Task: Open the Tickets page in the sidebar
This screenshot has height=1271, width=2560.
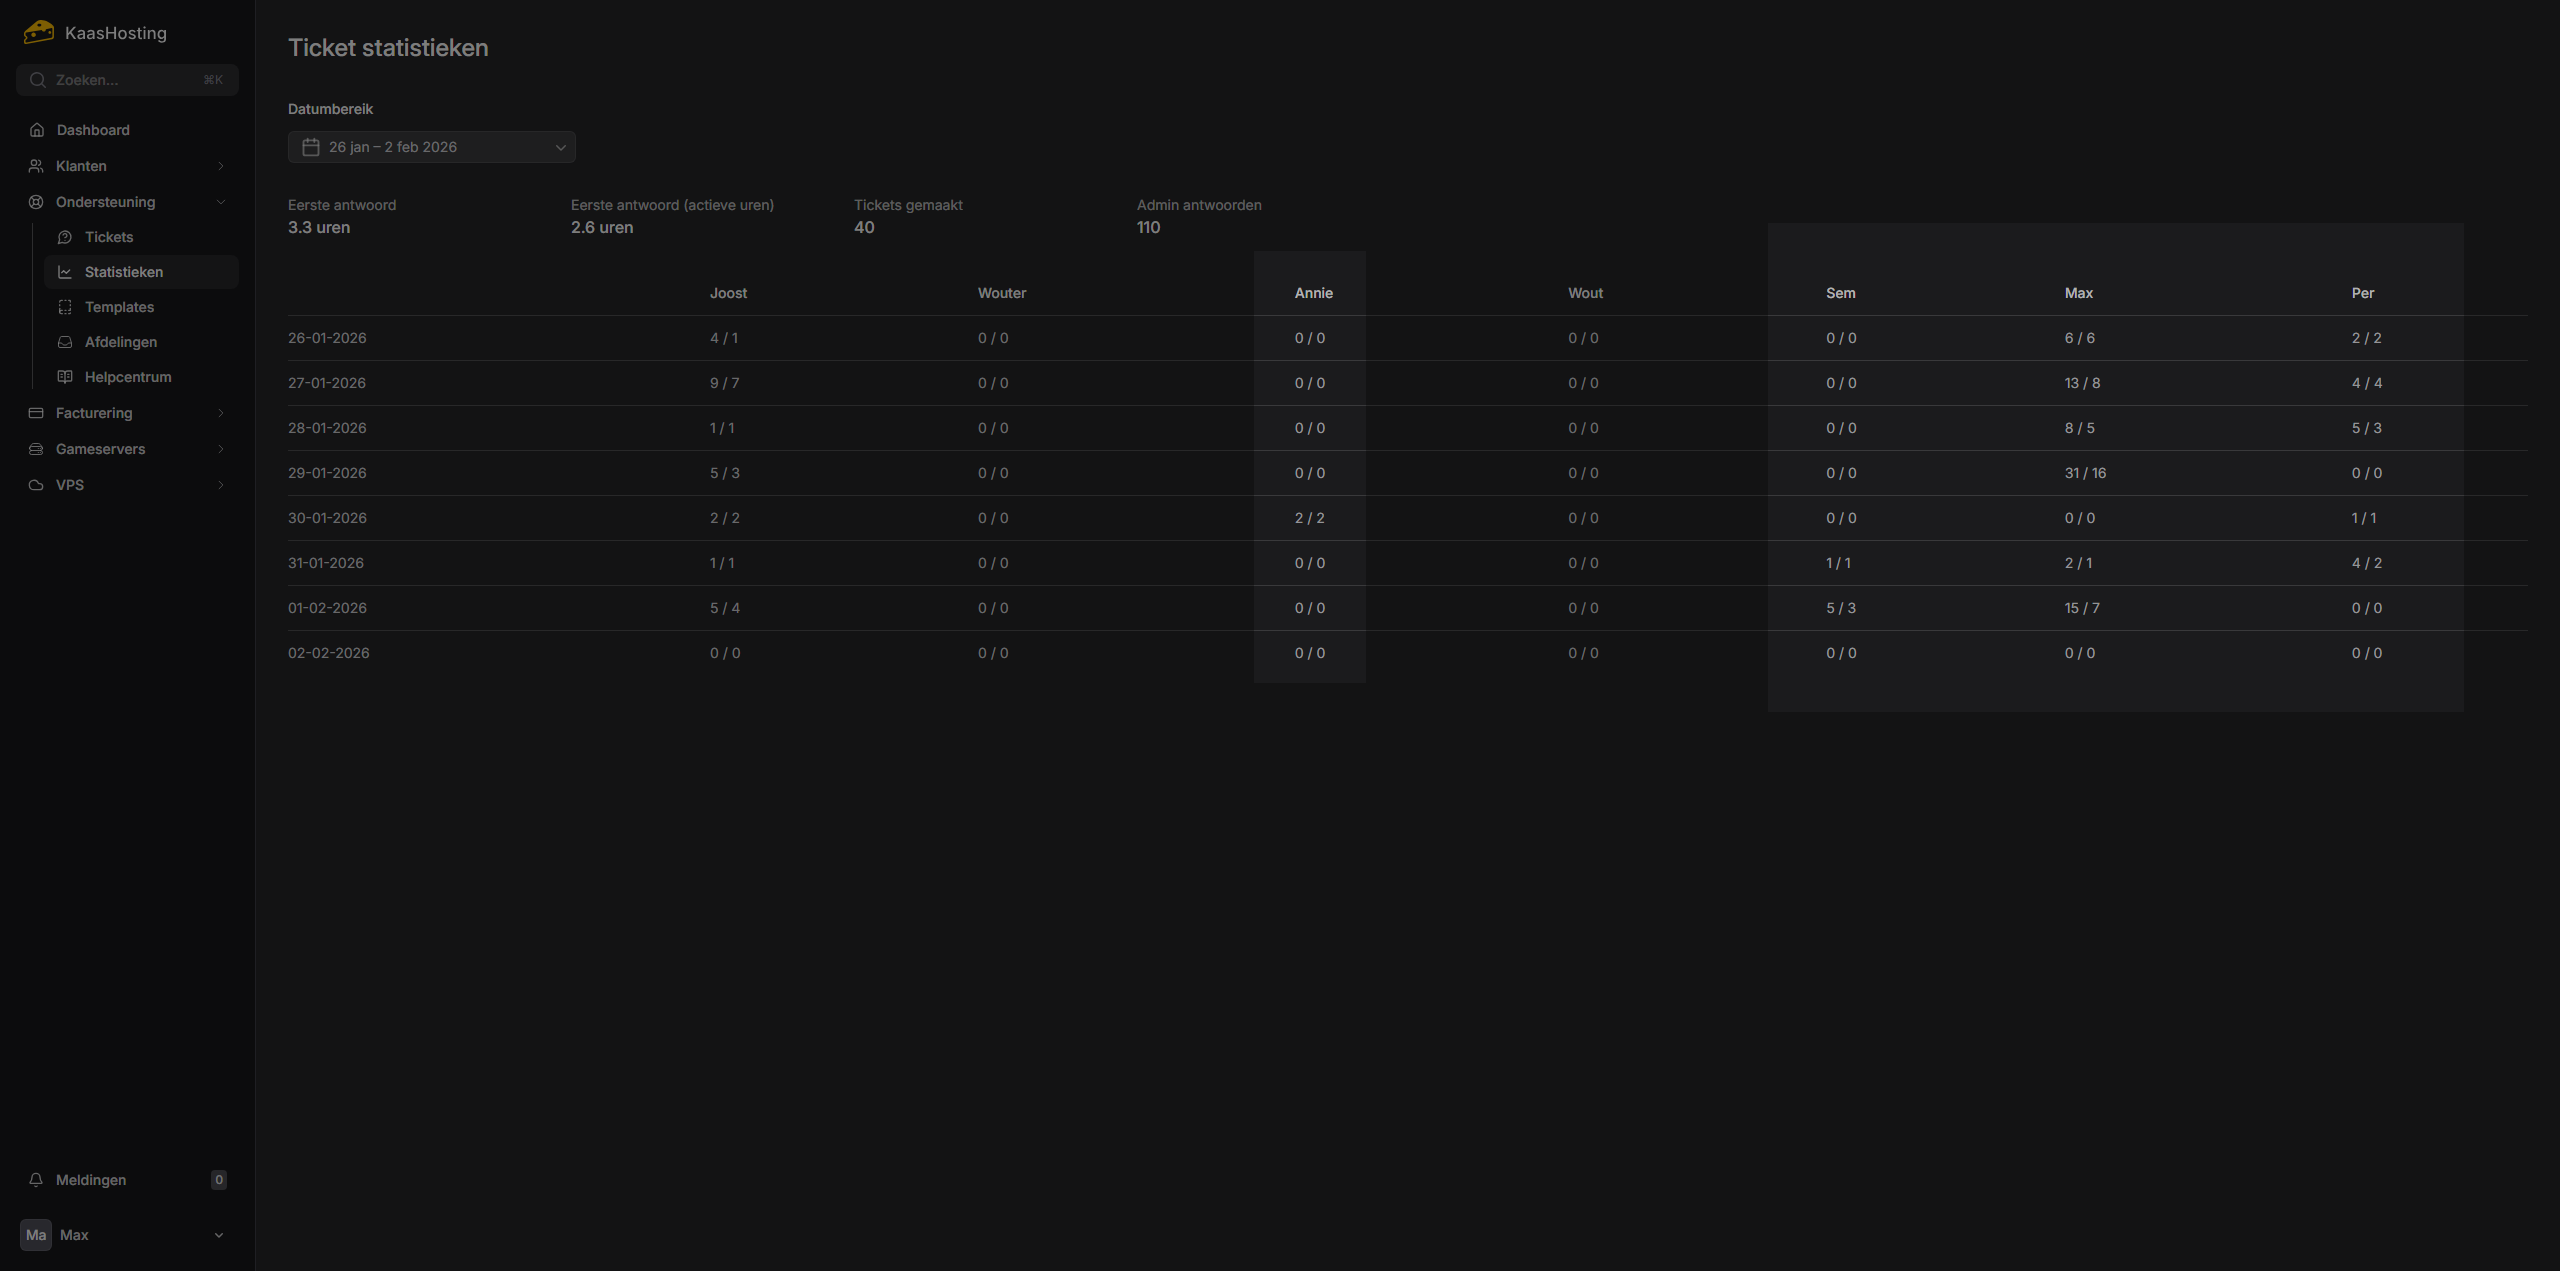Action: tap(109, 237)
